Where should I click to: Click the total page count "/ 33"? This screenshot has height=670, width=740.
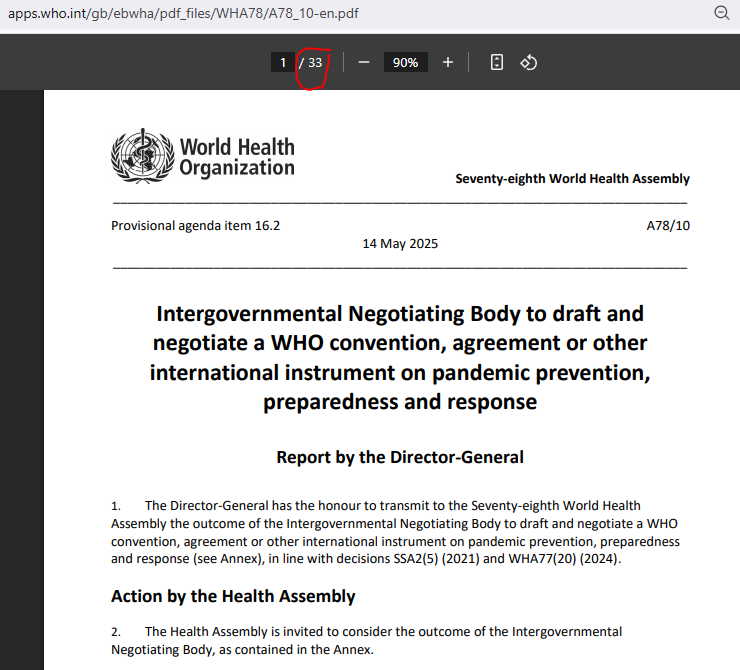pyautogui.click(x=311, y=63)
